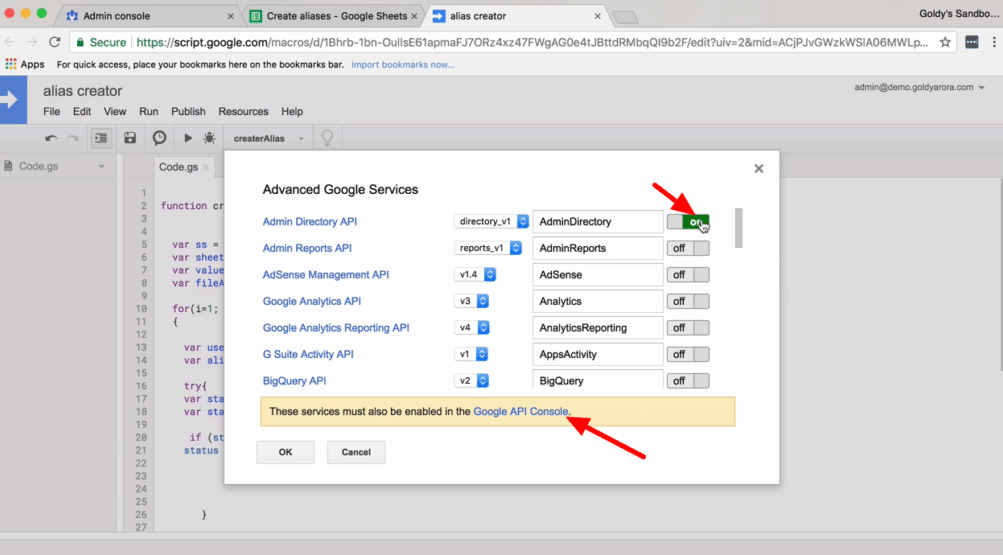Click the undo icon in script toolbar
Viewport: 1003px width, 555px height.
click(51, 138)
